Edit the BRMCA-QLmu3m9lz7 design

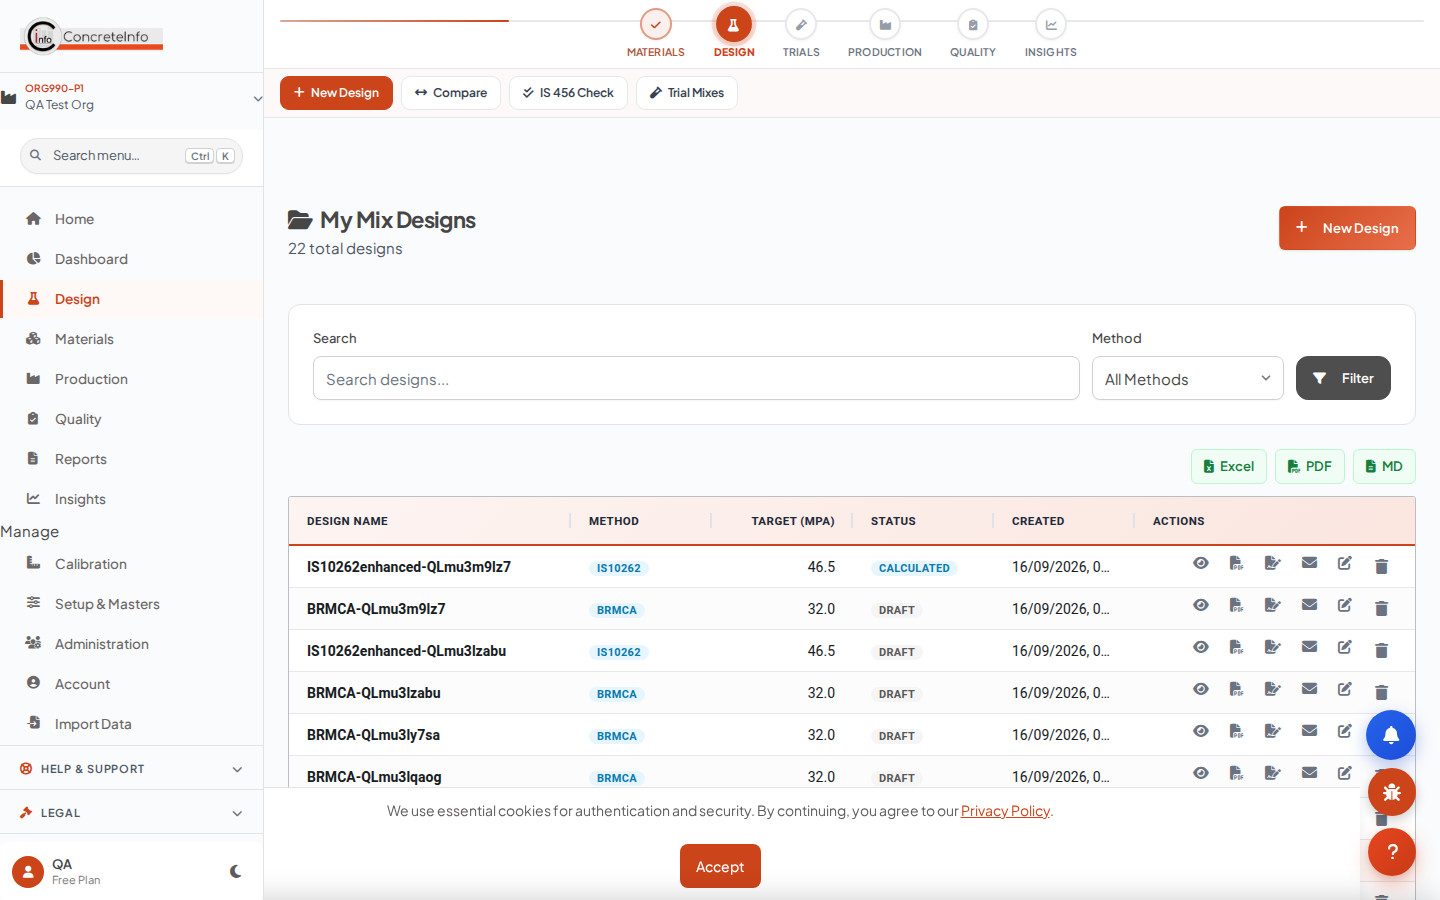(x=1345, y=605)
